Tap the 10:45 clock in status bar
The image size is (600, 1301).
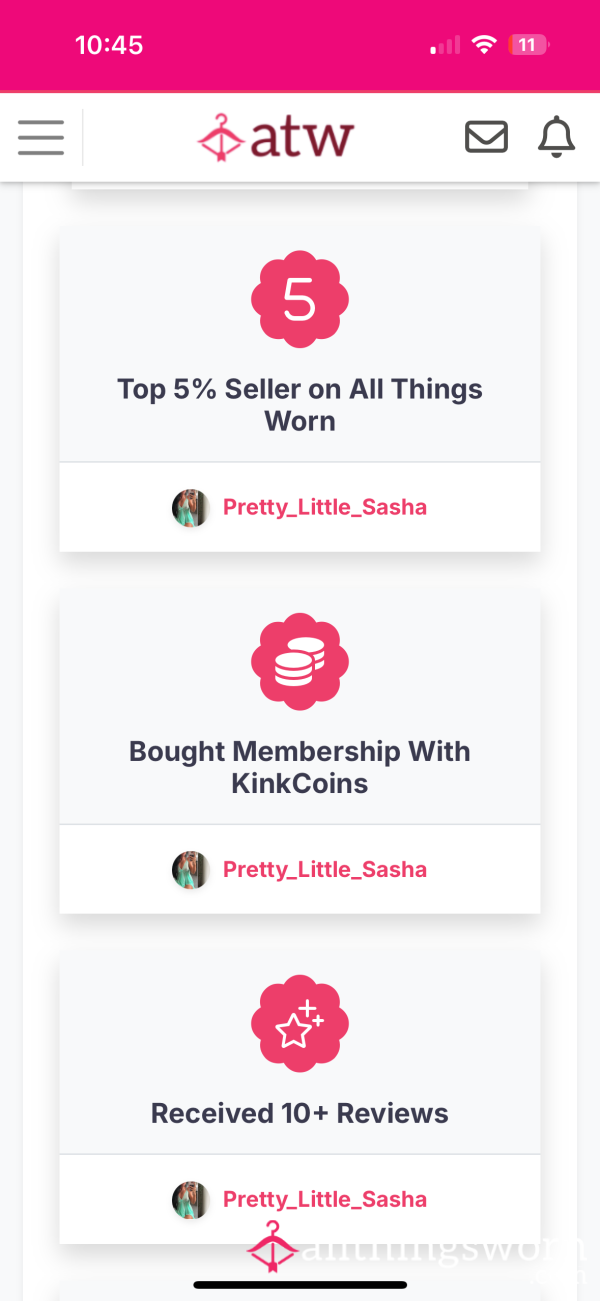[109, 45]
